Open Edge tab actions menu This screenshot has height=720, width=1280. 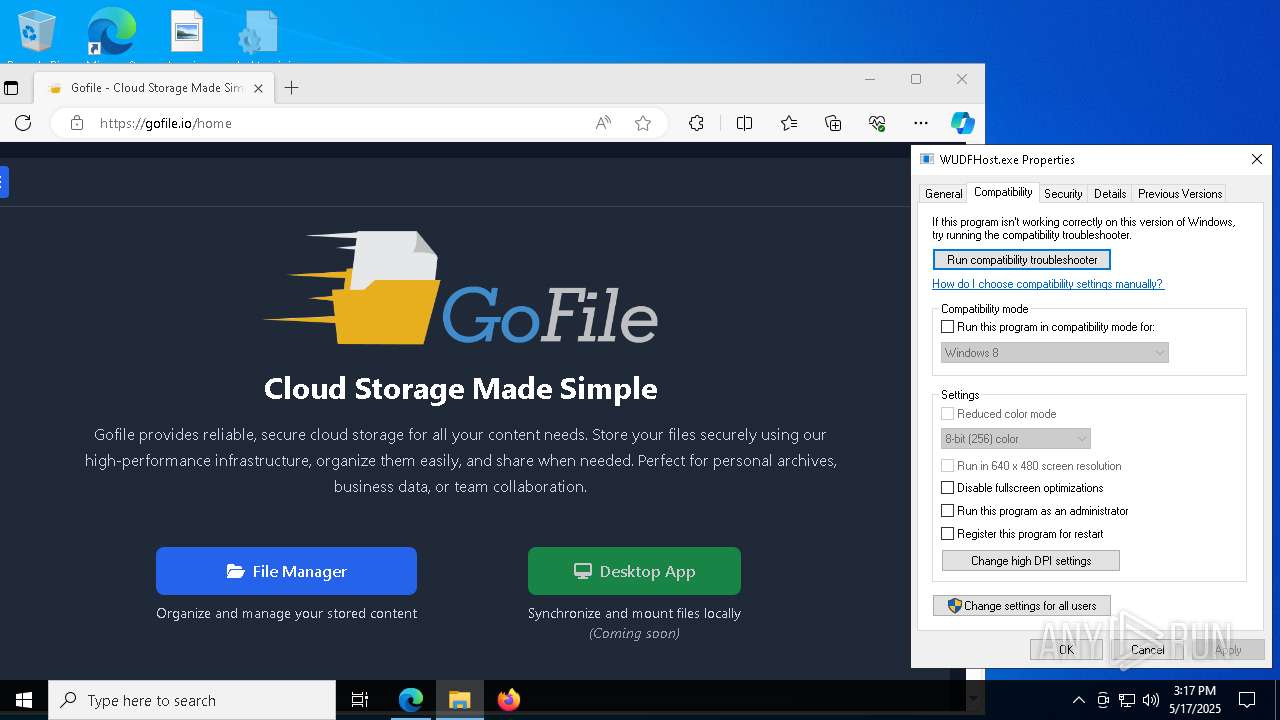click(x=11, y=88)
